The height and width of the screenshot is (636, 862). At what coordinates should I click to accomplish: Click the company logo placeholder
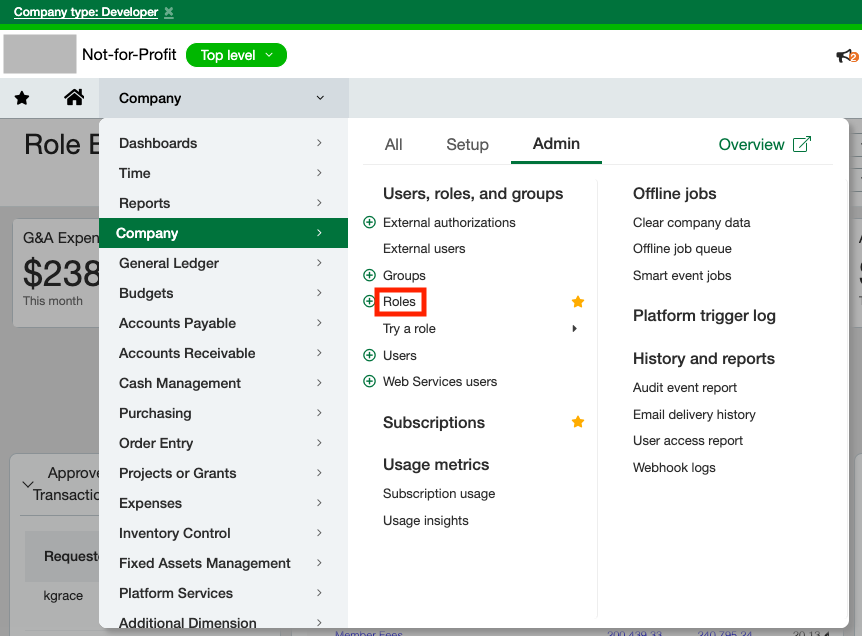[40, 54]
